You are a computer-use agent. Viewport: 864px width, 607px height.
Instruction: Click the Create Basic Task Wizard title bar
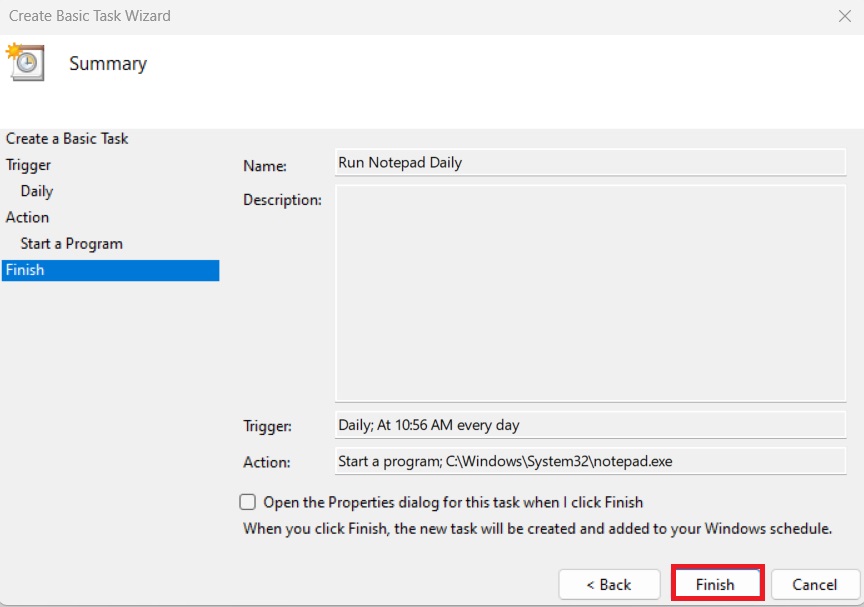pos(400,16)
